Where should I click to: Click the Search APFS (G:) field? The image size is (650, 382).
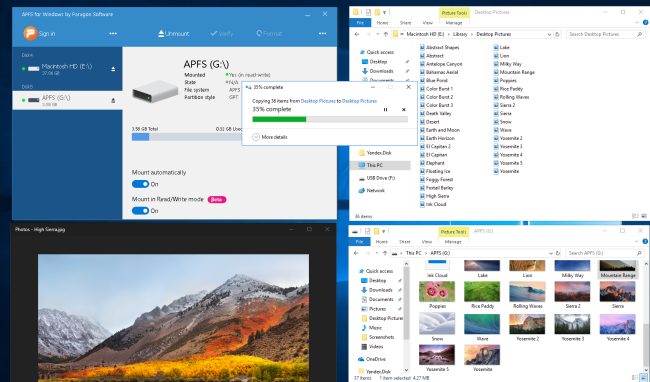coord(605,253)
